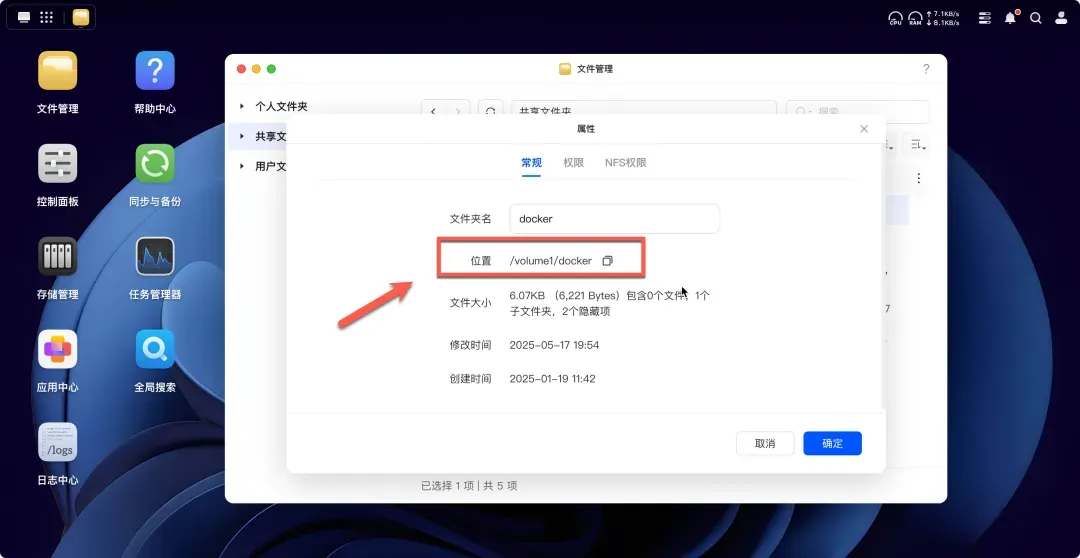Screen dimensions: 1080x558
Task: Expand the 个人文件夹 tree arrow
Action: 242,107
